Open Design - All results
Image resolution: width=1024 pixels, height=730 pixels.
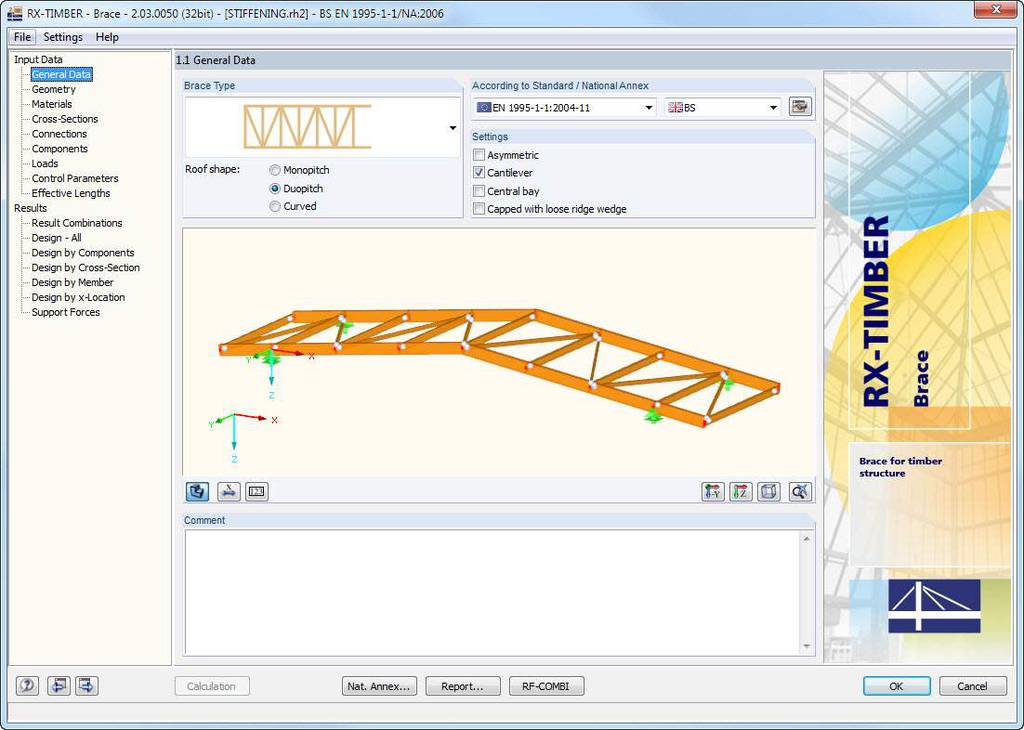56,238
